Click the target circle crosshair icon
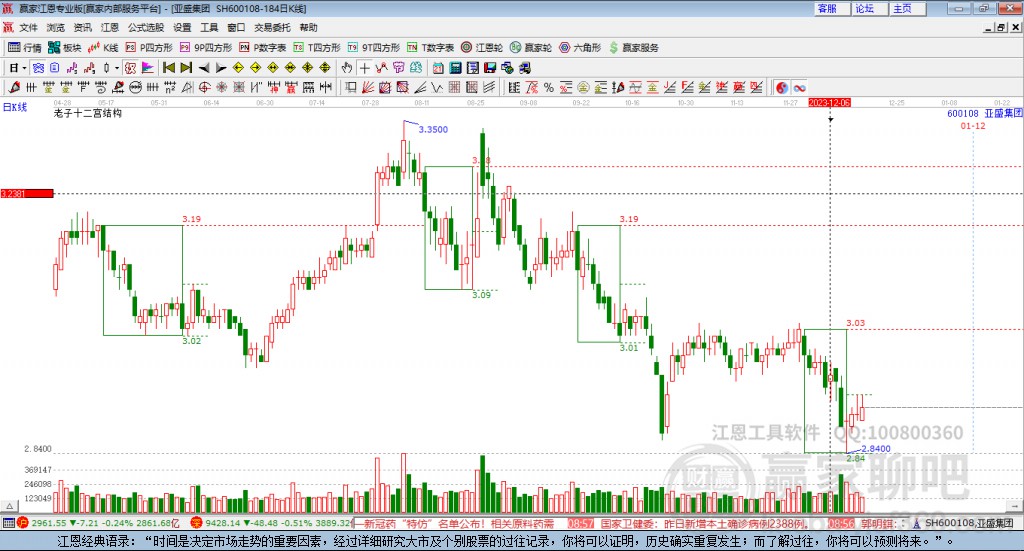 [204, 87]
